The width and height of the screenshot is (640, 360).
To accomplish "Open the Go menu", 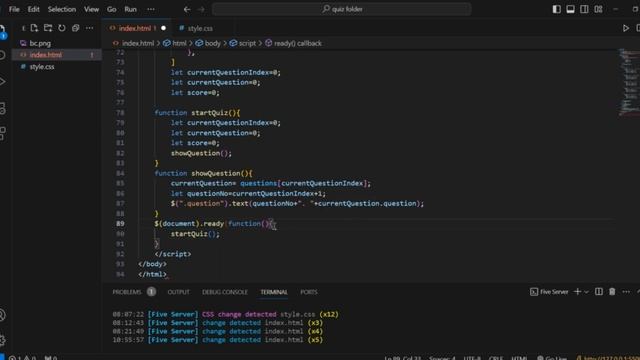I will click(111, 9).
